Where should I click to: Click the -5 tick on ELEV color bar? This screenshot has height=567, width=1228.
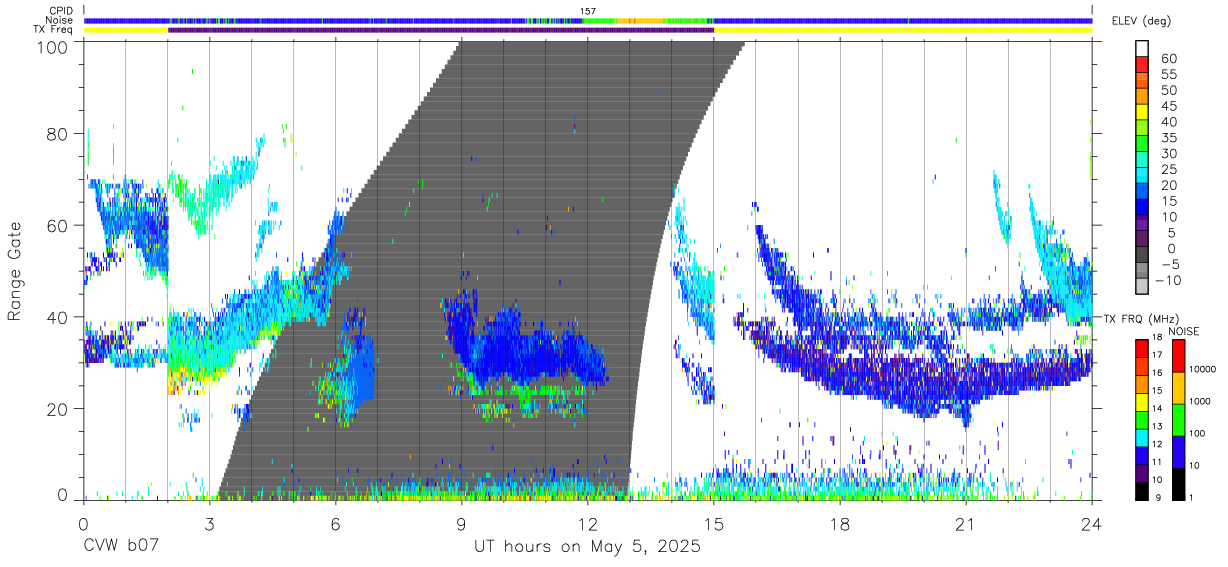[1169, 264]
